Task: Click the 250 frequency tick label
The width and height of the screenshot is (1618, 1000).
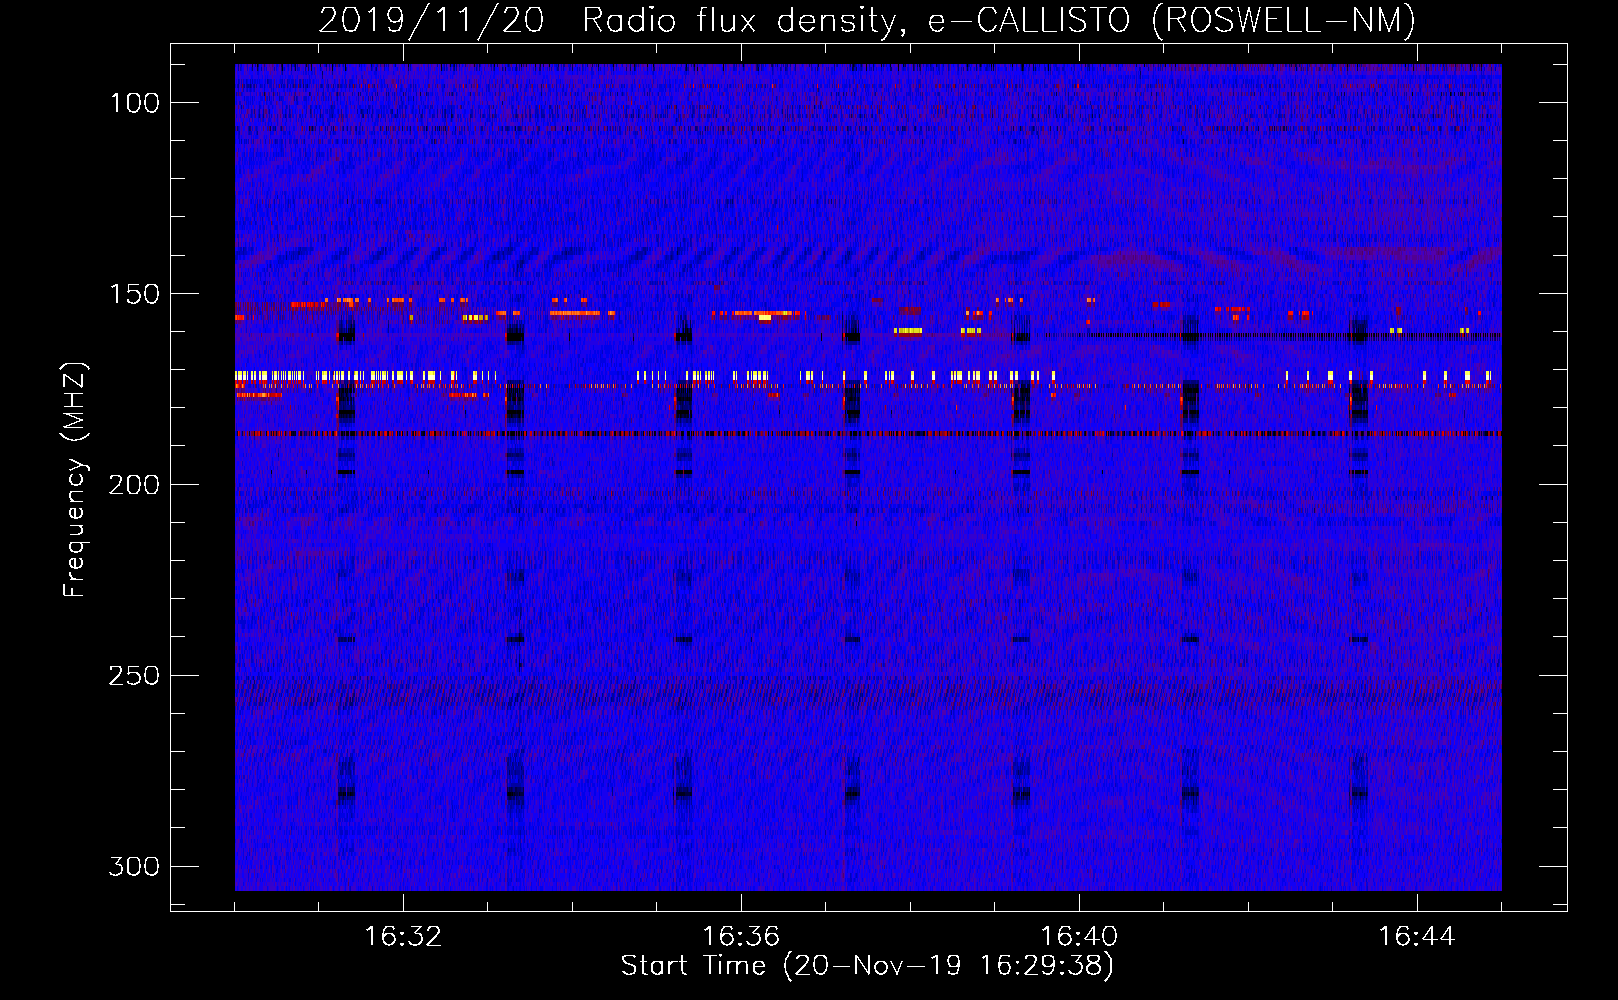Action: pos(134,676)
